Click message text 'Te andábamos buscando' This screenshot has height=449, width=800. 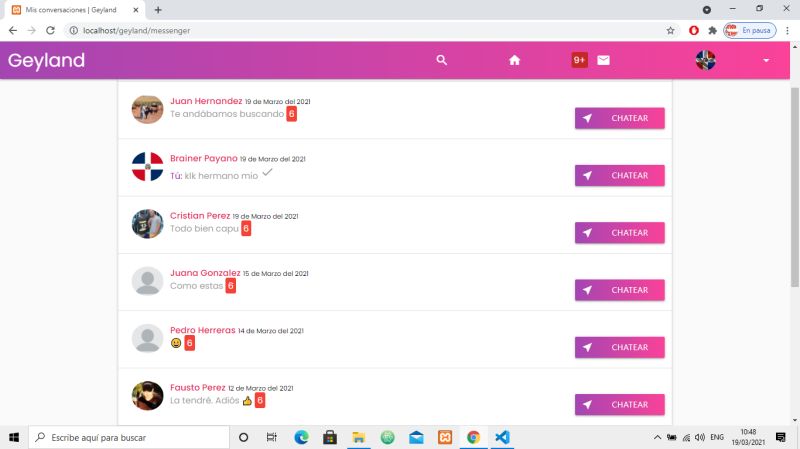point(227,114)
